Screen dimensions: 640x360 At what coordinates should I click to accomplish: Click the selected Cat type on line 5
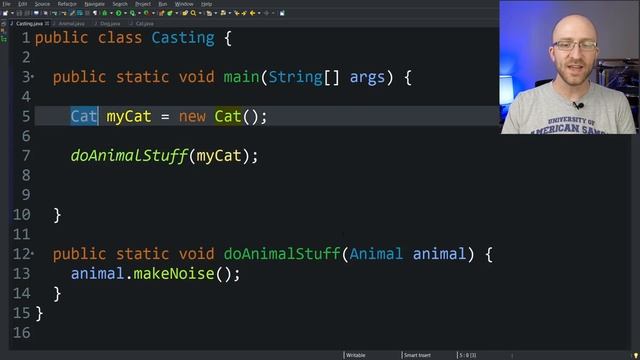[84, 116]
